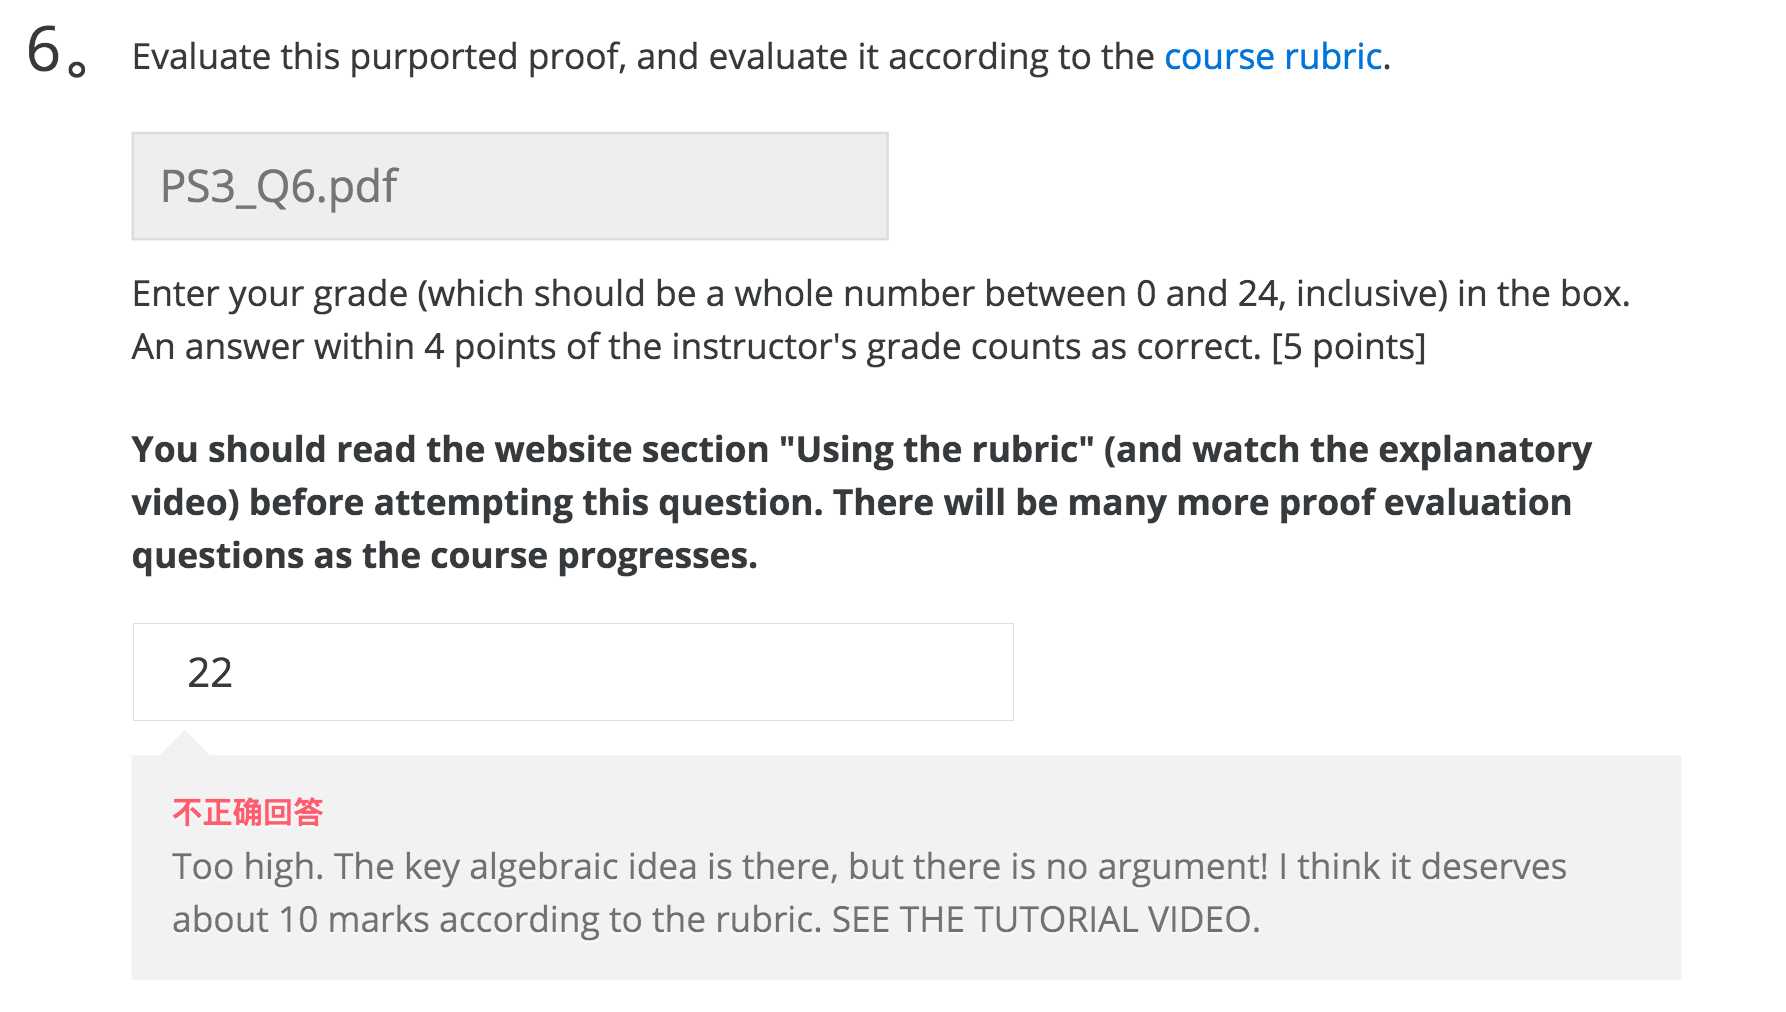
Task: Click the 'Too high' feedback sentence
Action: click(246, 866)
